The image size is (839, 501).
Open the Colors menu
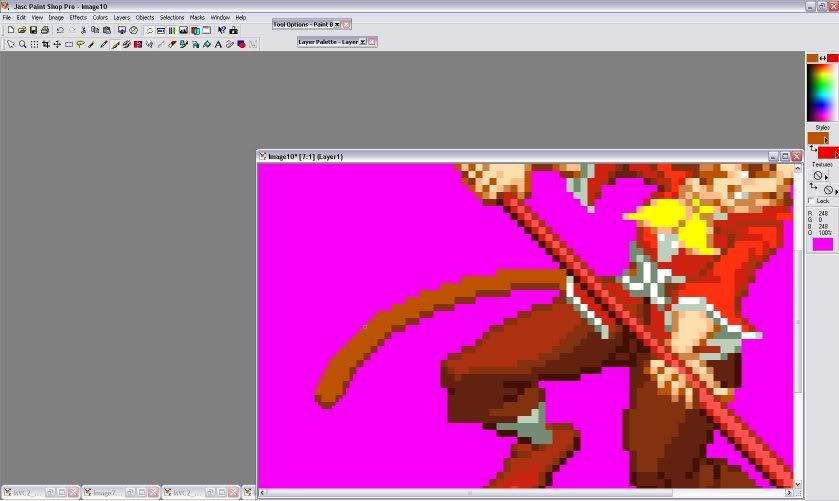tap(100, 18)
